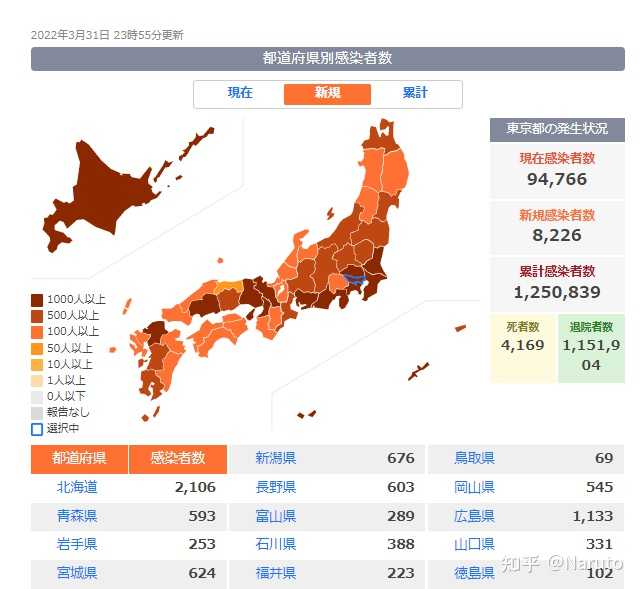Click the Hiroshima count 1,133
Viewport: 640px width, 589px height.
[593, 516]
